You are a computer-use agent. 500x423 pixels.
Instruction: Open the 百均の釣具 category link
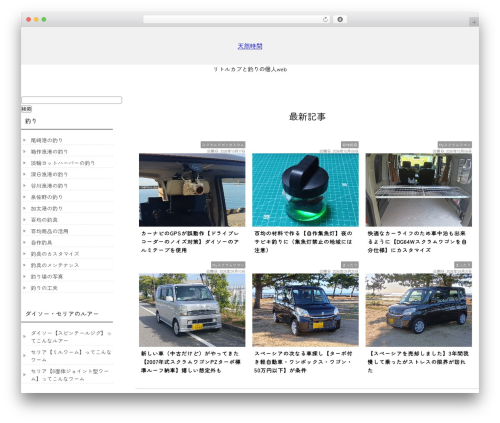(44, 220)
